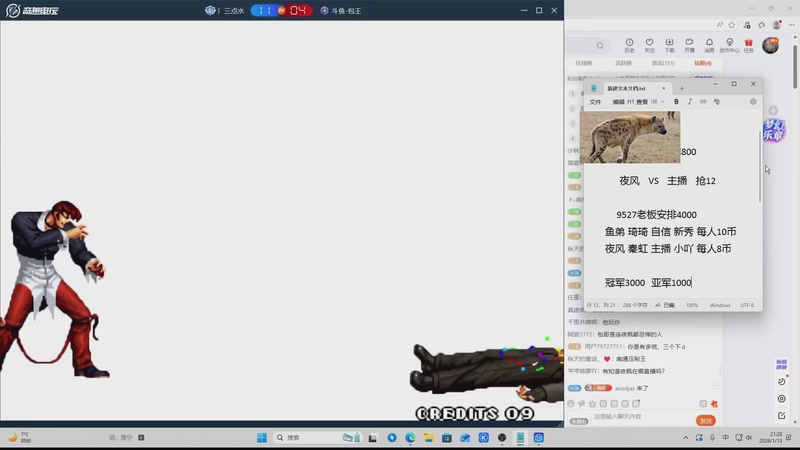
Task: Click the edit/feedback pencil icon in right sidebar
Action: (782, 416)
